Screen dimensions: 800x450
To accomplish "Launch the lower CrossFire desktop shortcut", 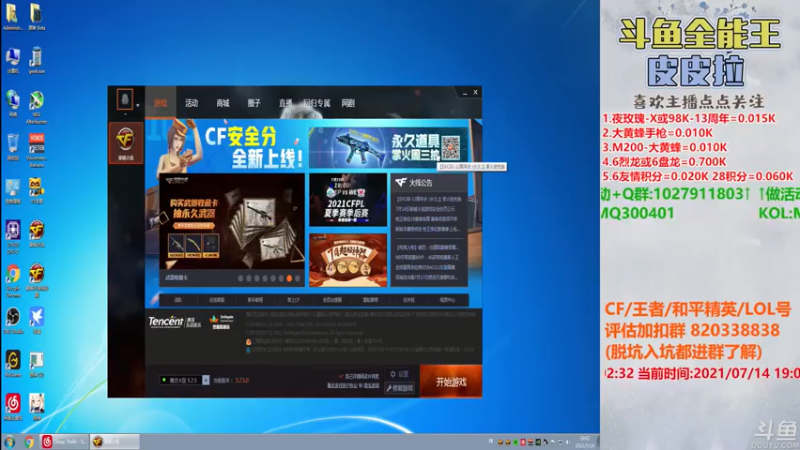I will (36, 281).
